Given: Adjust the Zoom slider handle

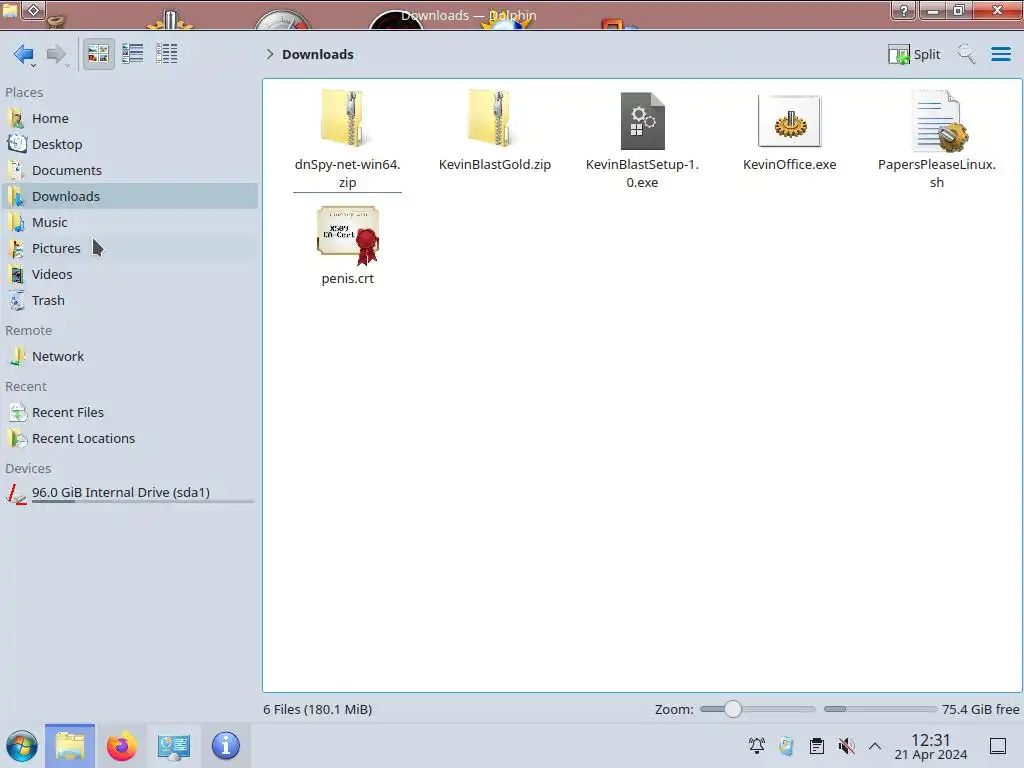Looking at the screenshot, I should tap(733, 709).
